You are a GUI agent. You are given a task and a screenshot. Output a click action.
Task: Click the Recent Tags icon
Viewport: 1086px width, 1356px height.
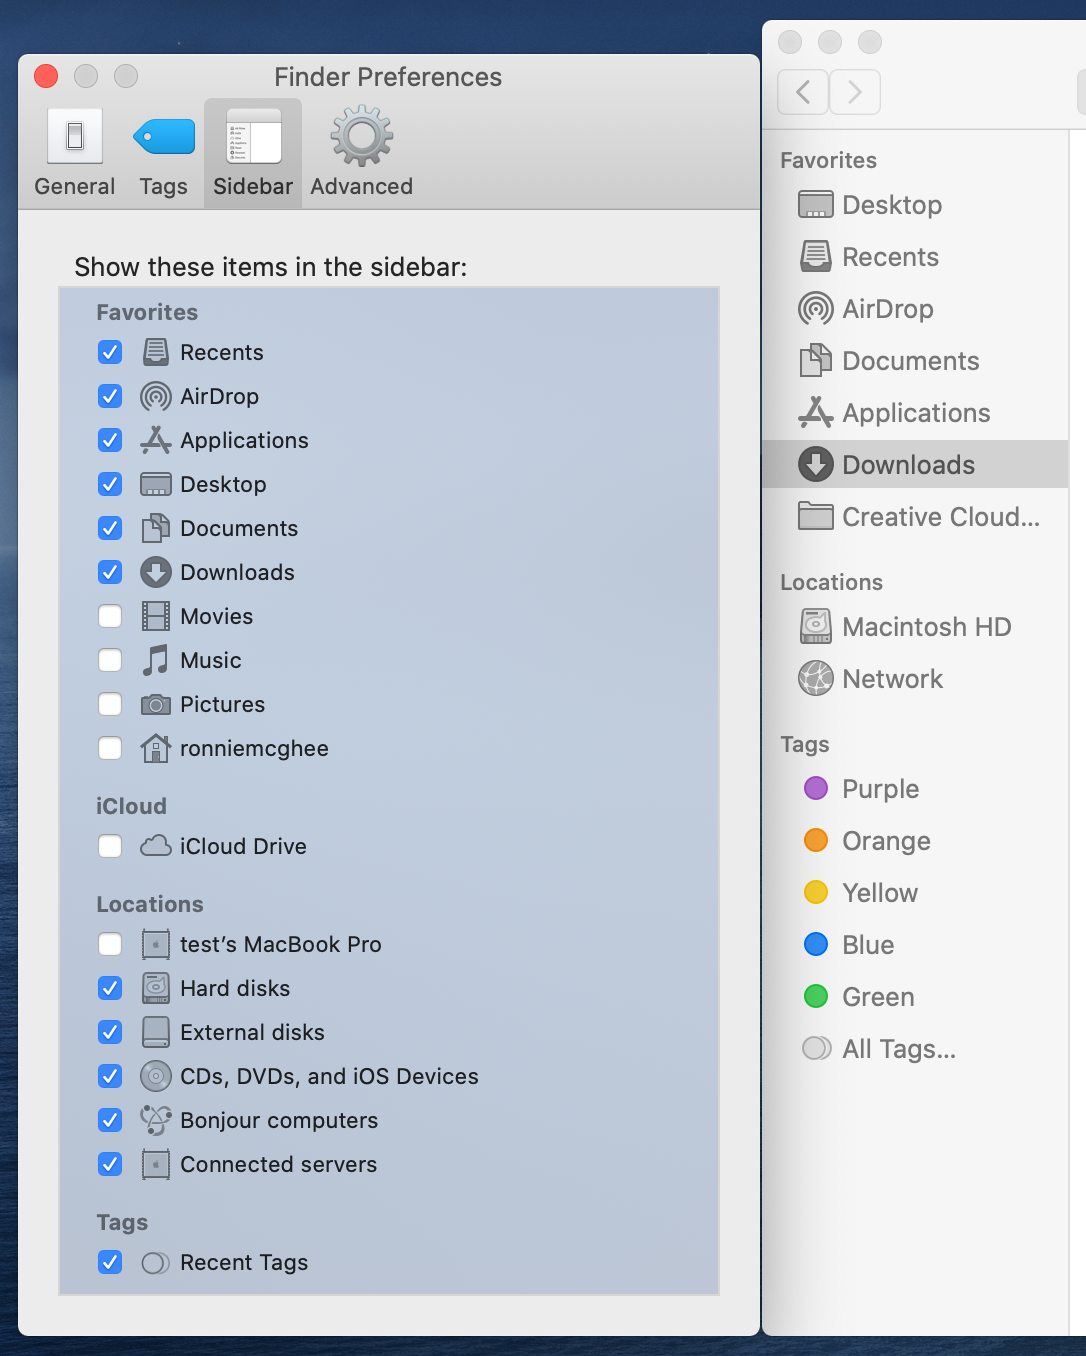tap(155, 1263)
